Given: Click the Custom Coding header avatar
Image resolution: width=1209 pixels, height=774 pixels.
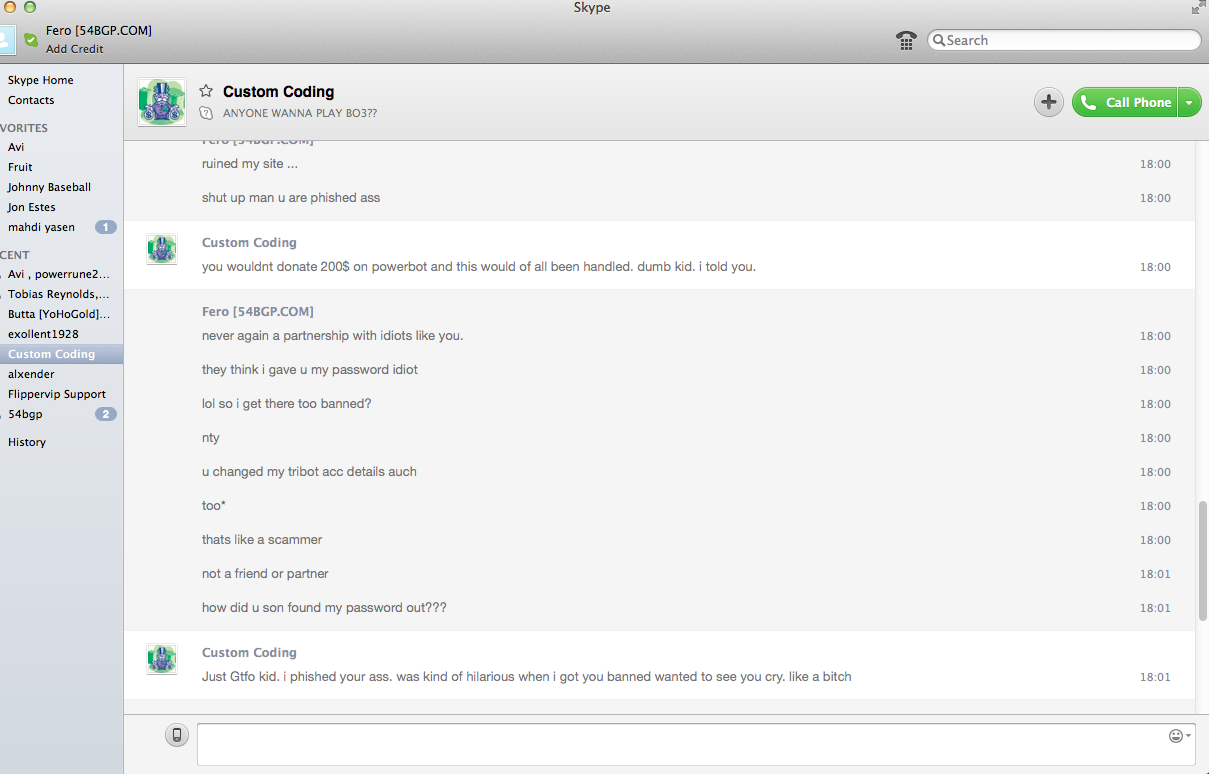Looking at the screenshot, I should coord(161,102).
